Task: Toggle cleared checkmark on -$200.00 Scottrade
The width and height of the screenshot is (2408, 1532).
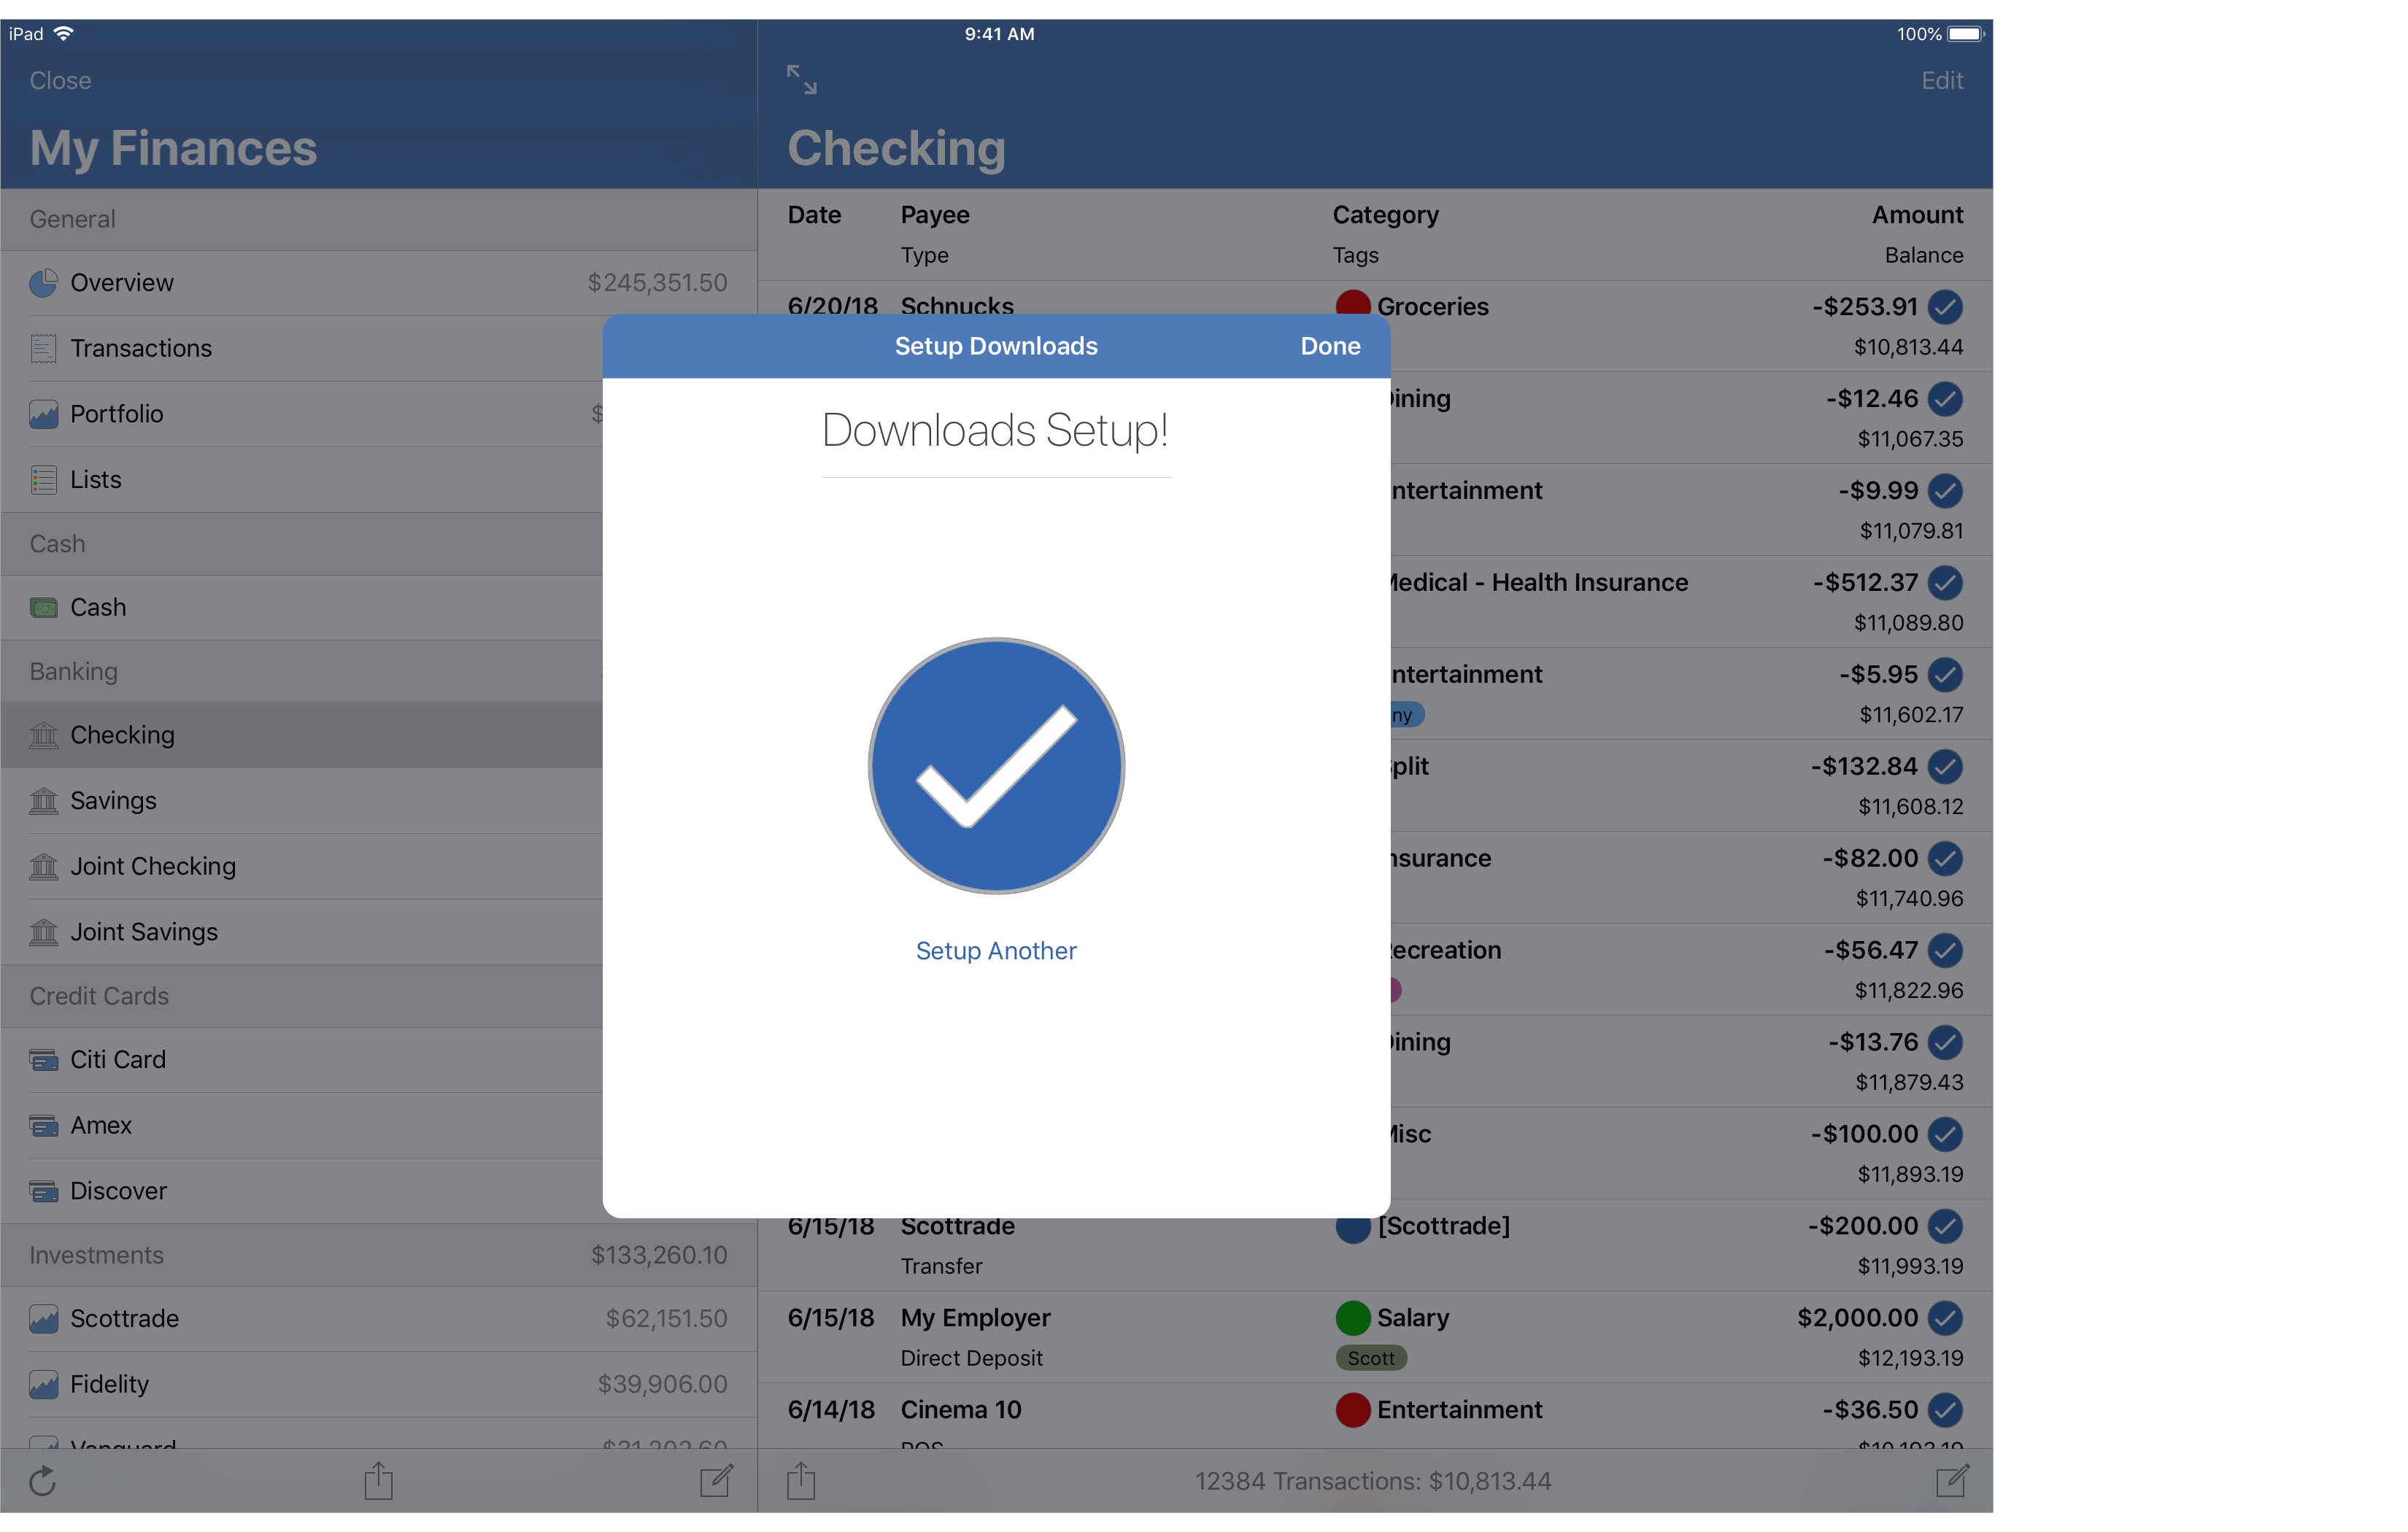Action: (x=1945, y=1226)
